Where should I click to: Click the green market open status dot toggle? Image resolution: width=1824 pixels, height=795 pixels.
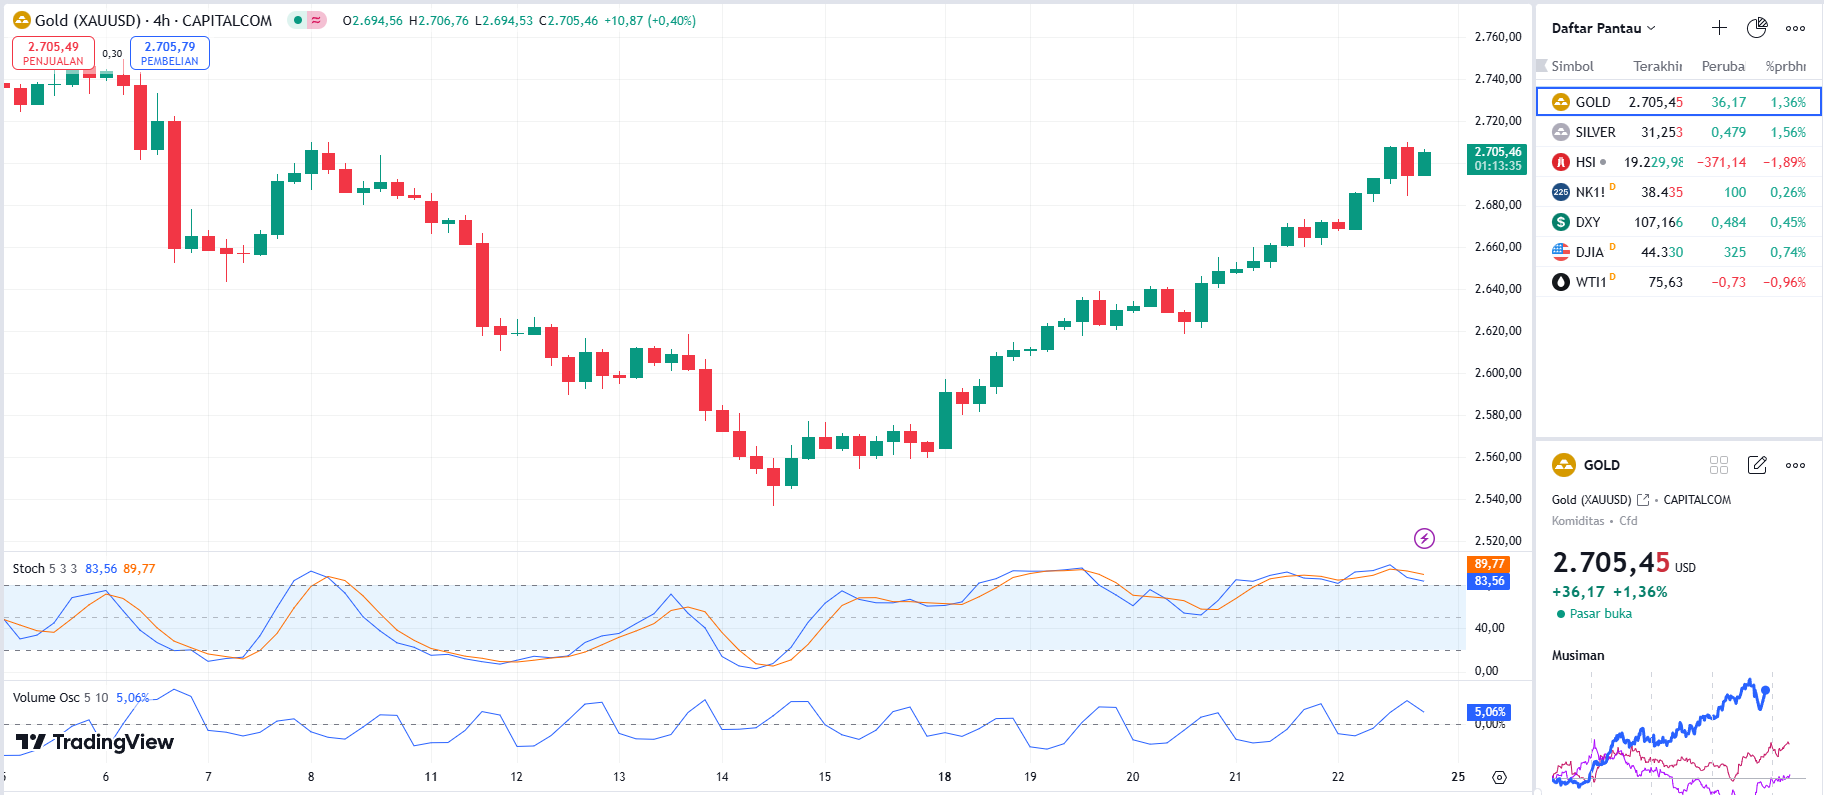(298, 20)
